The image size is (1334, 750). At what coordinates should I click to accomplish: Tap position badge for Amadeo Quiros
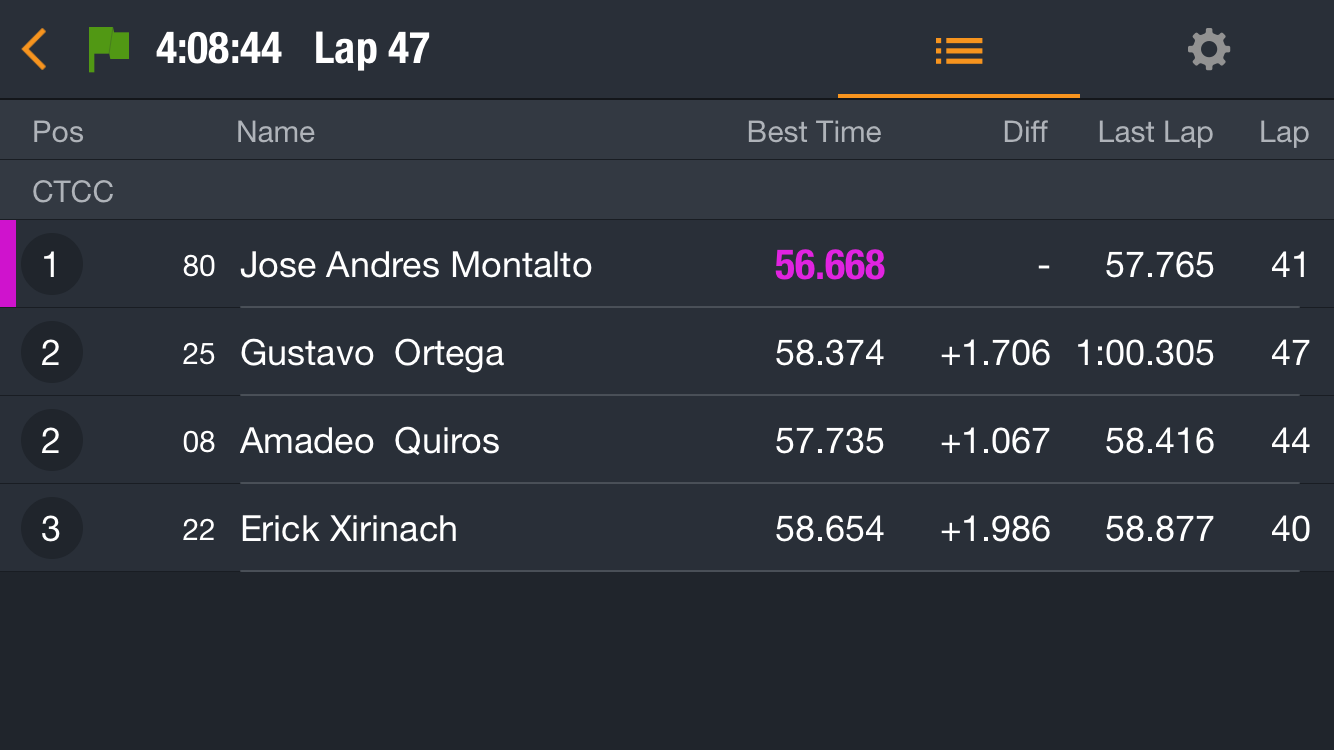pyautogui.click(x=51, y=441)
